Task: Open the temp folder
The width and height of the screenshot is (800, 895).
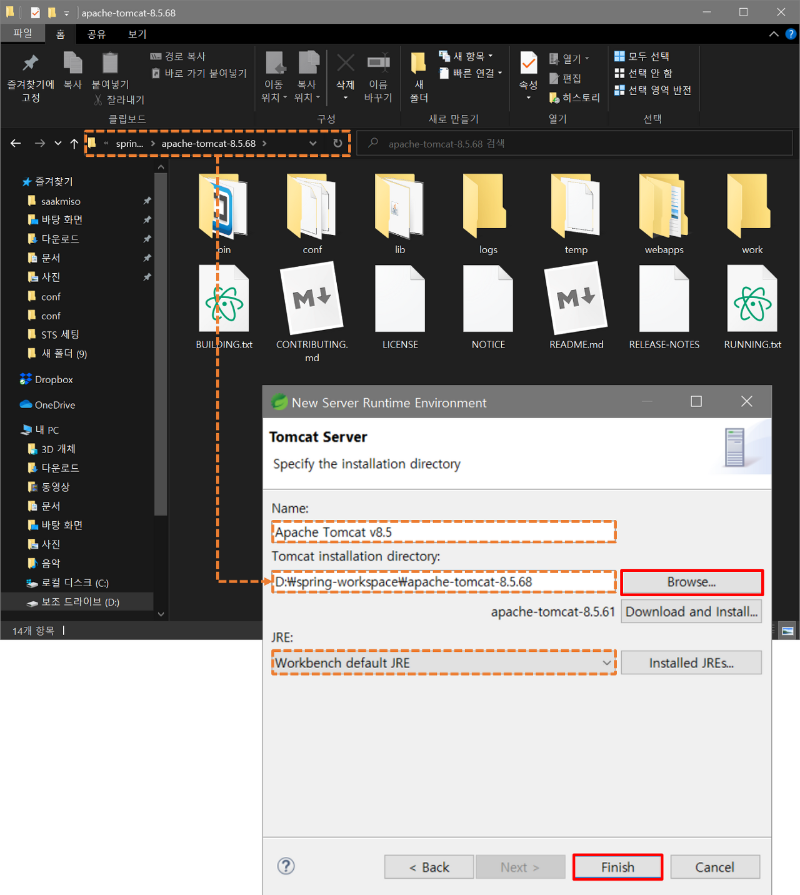Action: 576,214
